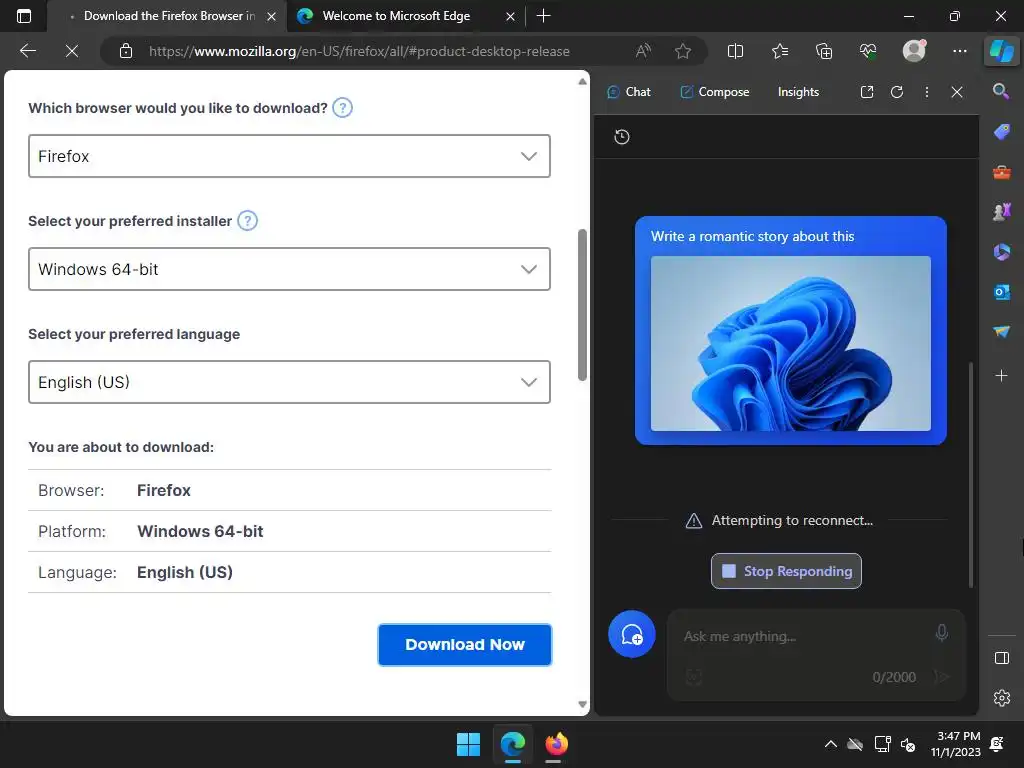Start a new Copilot topic
Image resolution: width=1024 pixels, height=768 pixels.
(632, 634)
